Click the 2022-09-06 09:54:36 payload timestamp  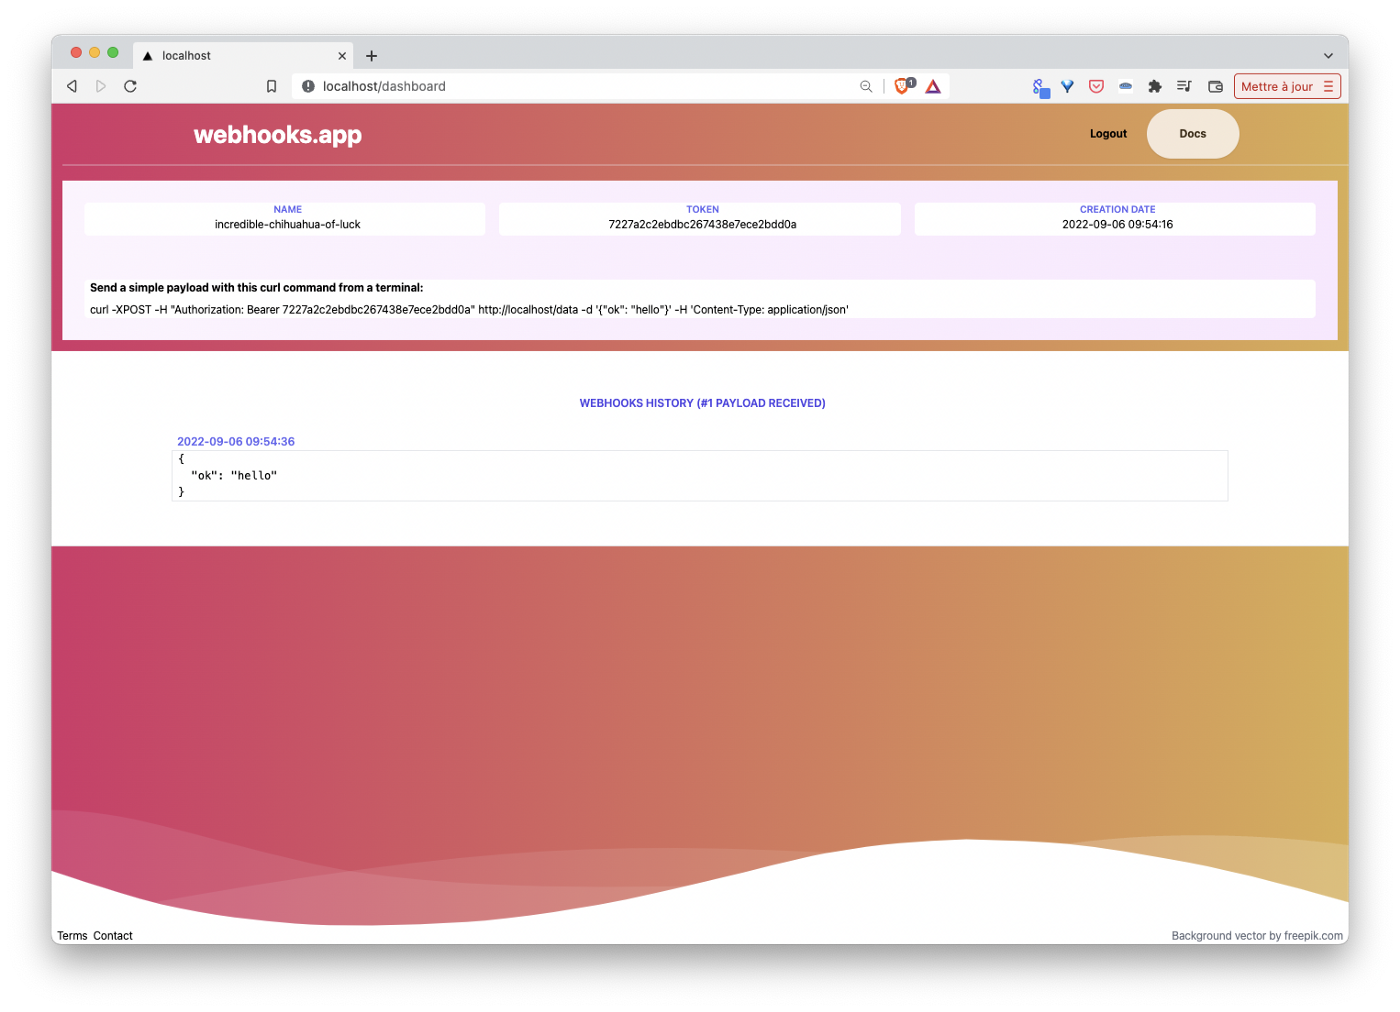click(236, 442)
